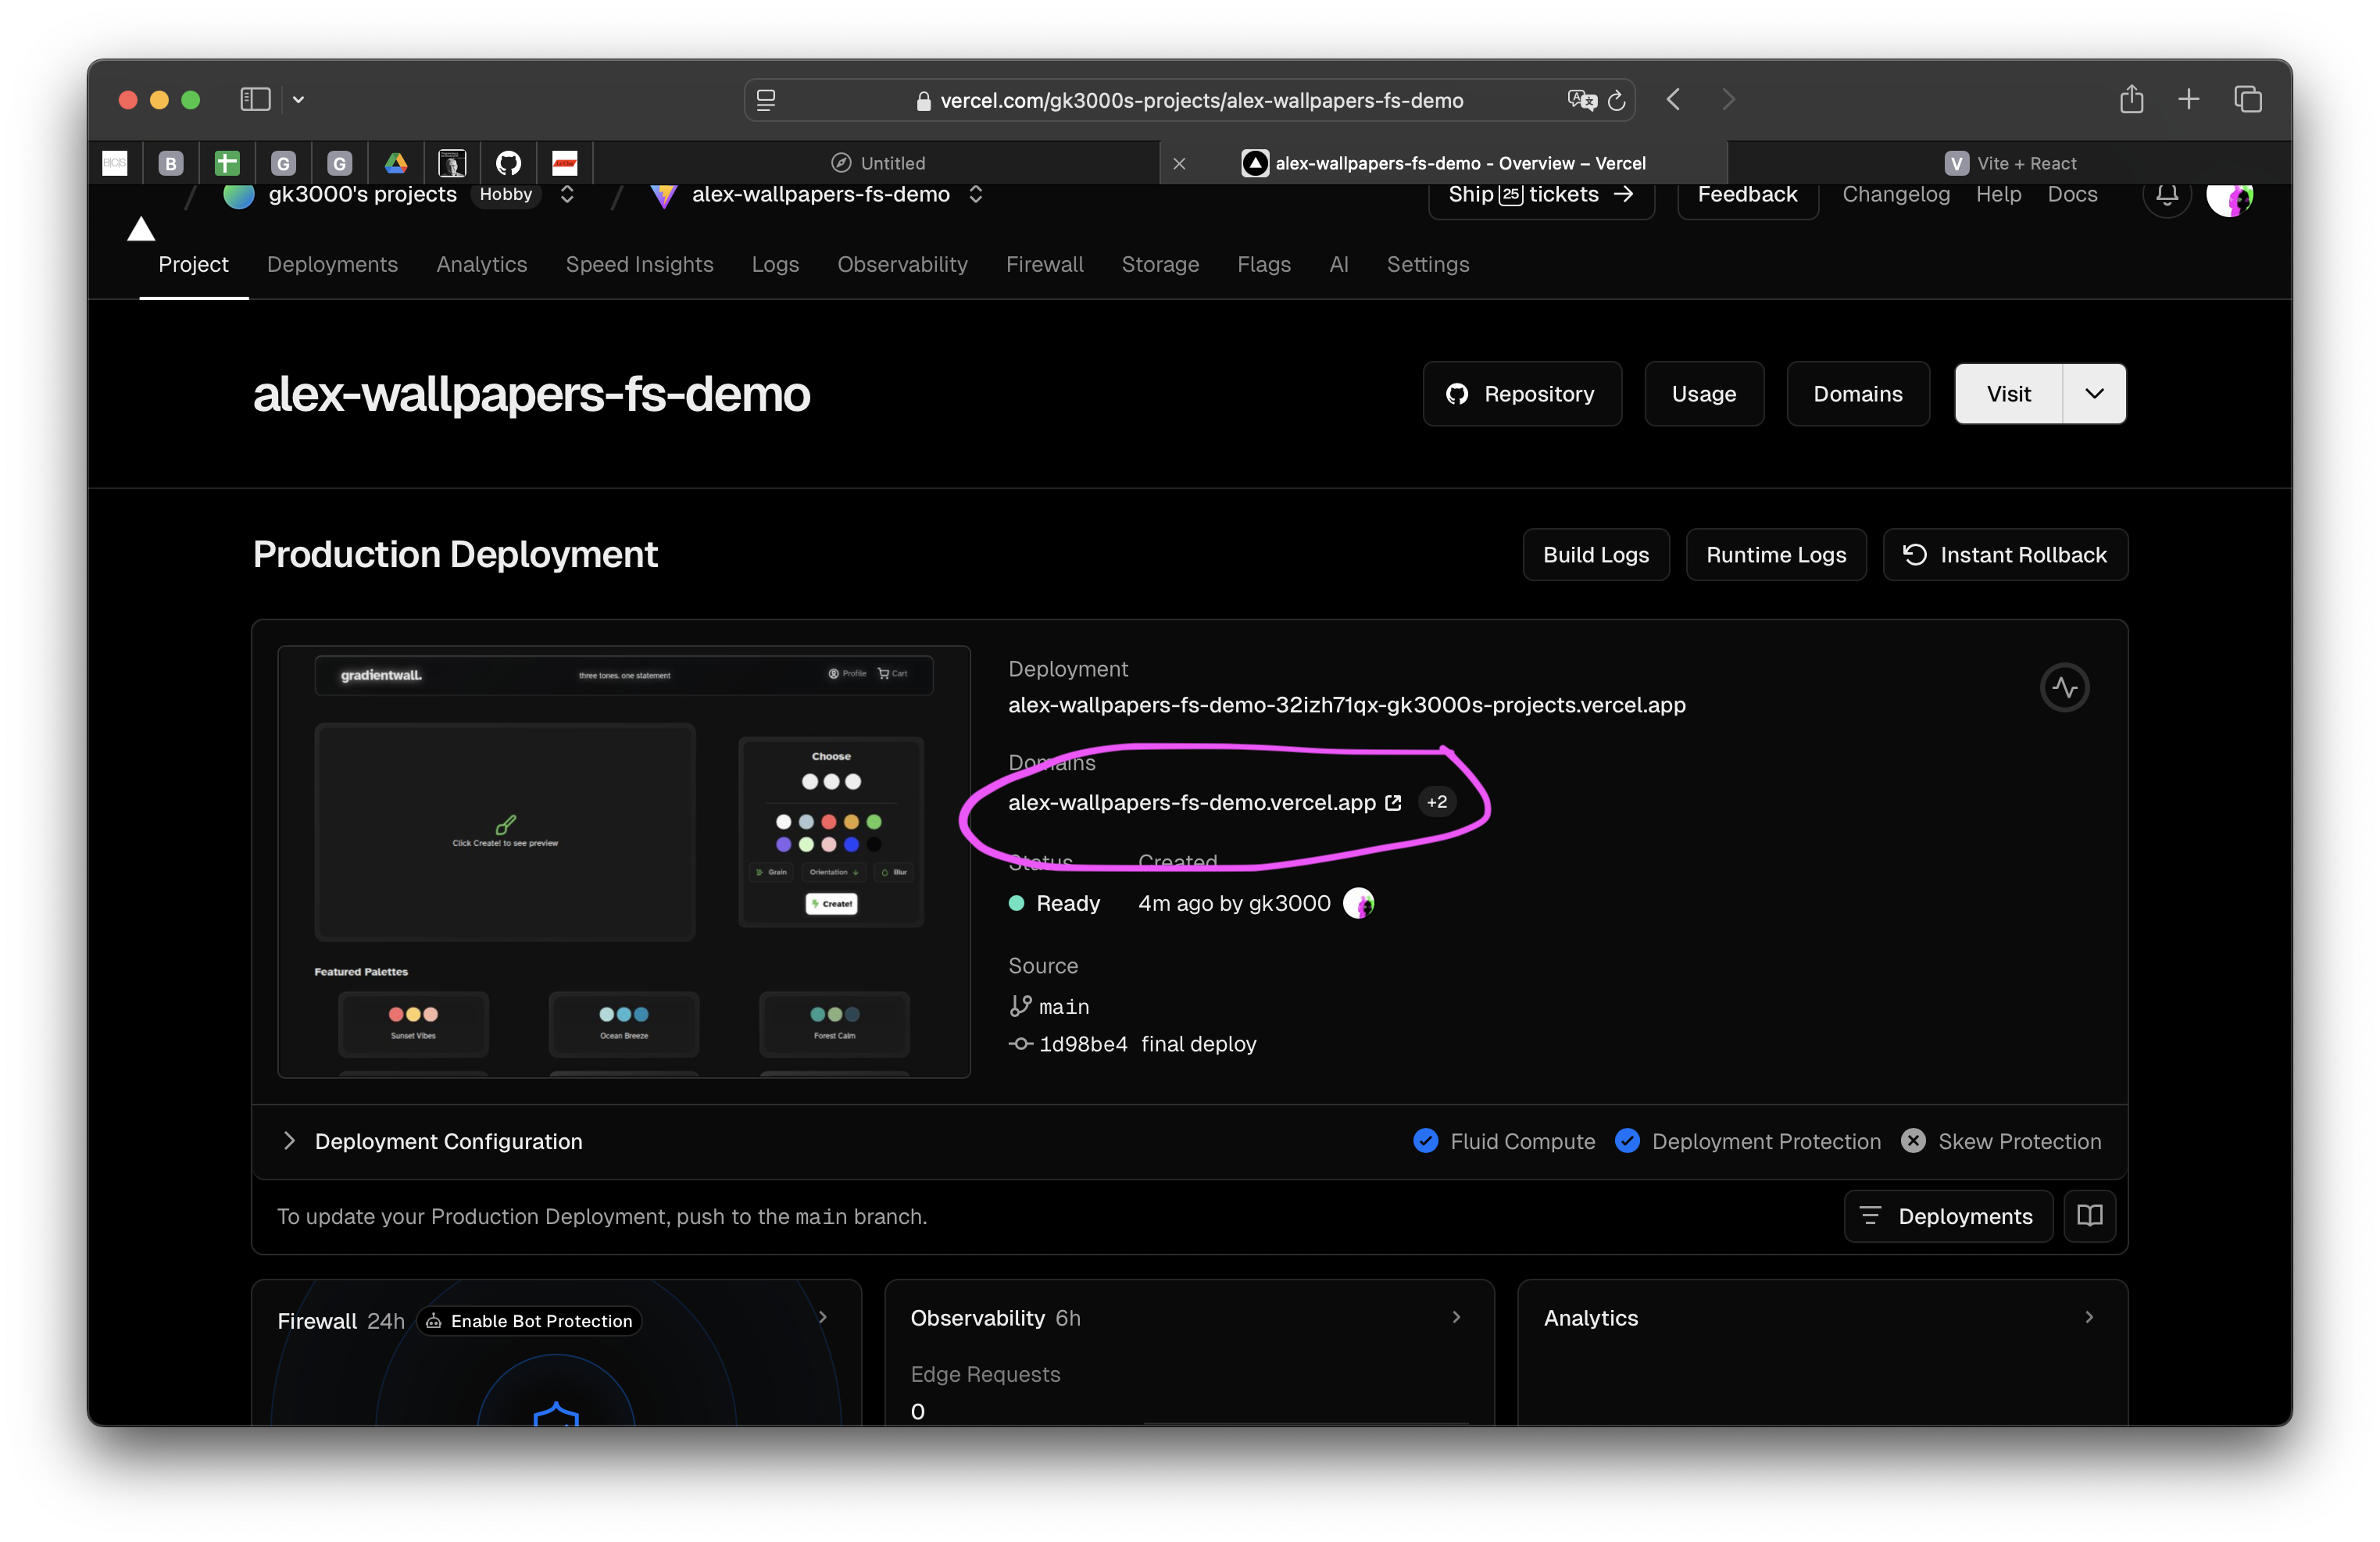Close the alex-wallpapers-fs-demo Vercel tab
The width and height of the screenshot is (2380, 1542).
coord(1179,163)
